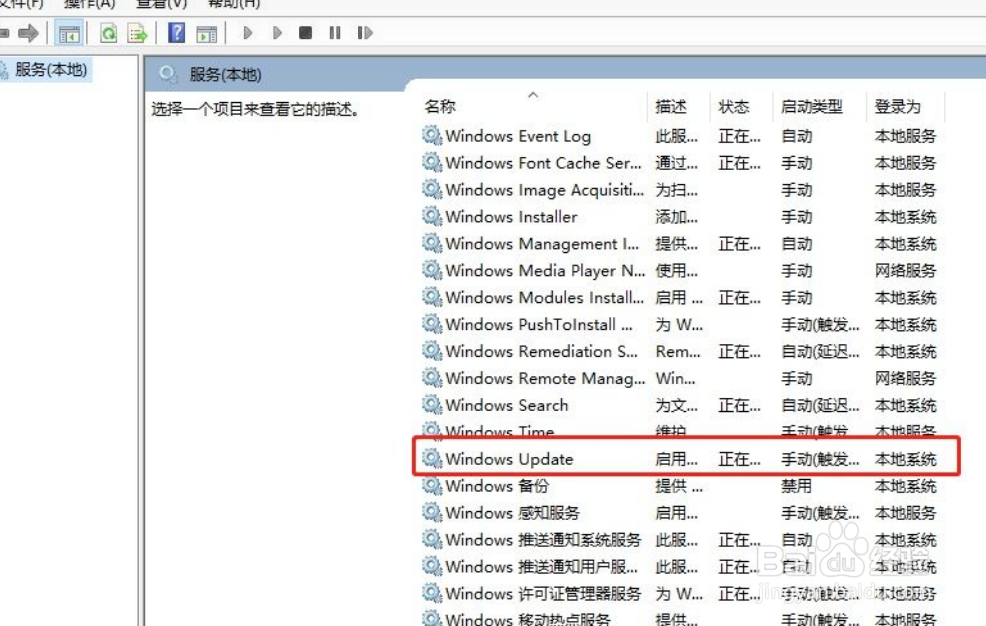This screenshot has width=986, height=626.
Task: Click gear icon of Windows PushToInstall
Action: click(432, 324)
